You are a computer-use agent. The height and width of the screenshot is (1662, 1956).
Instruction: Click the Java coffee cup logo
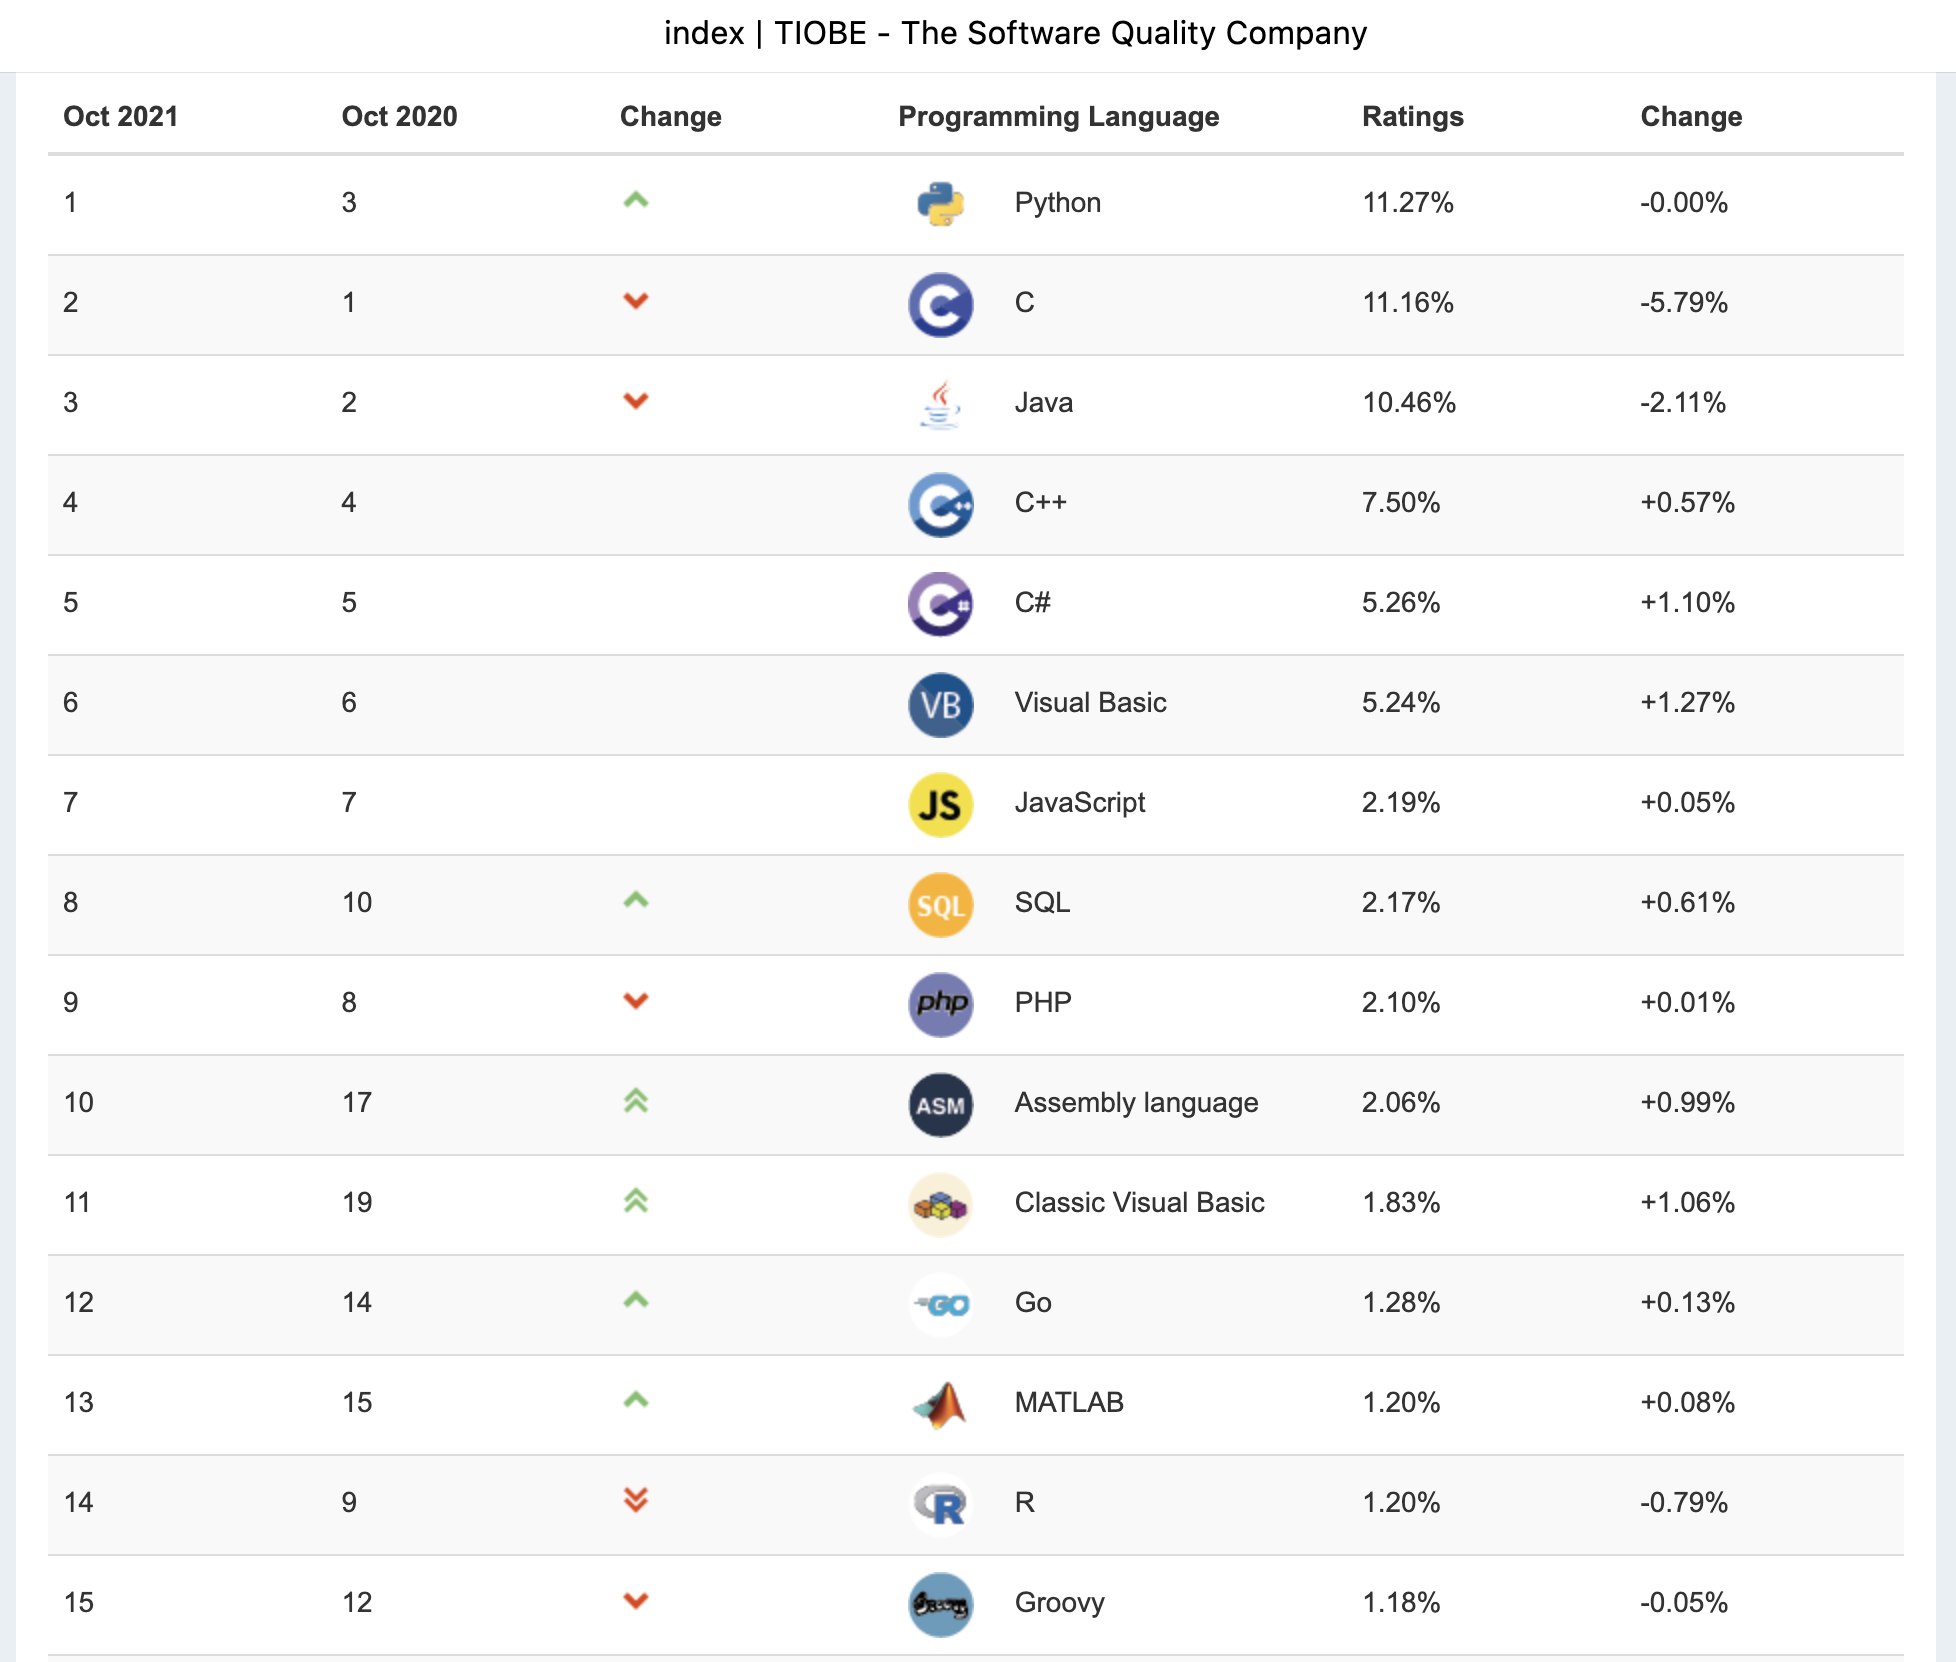coord(940,404)
